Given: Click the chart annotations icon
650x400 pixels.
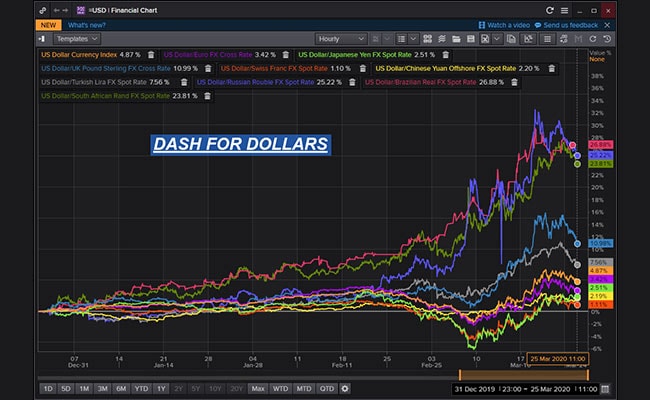Looking at the screenshot, I should (528, 39).
